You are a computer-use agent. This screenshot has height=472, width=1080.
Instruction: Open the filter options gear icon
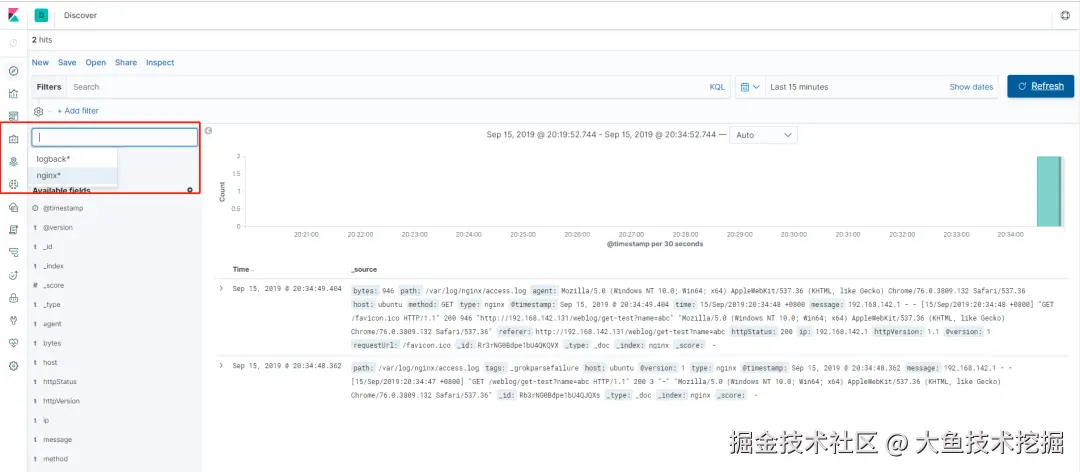pyautogui.click(x=39, y=111)
